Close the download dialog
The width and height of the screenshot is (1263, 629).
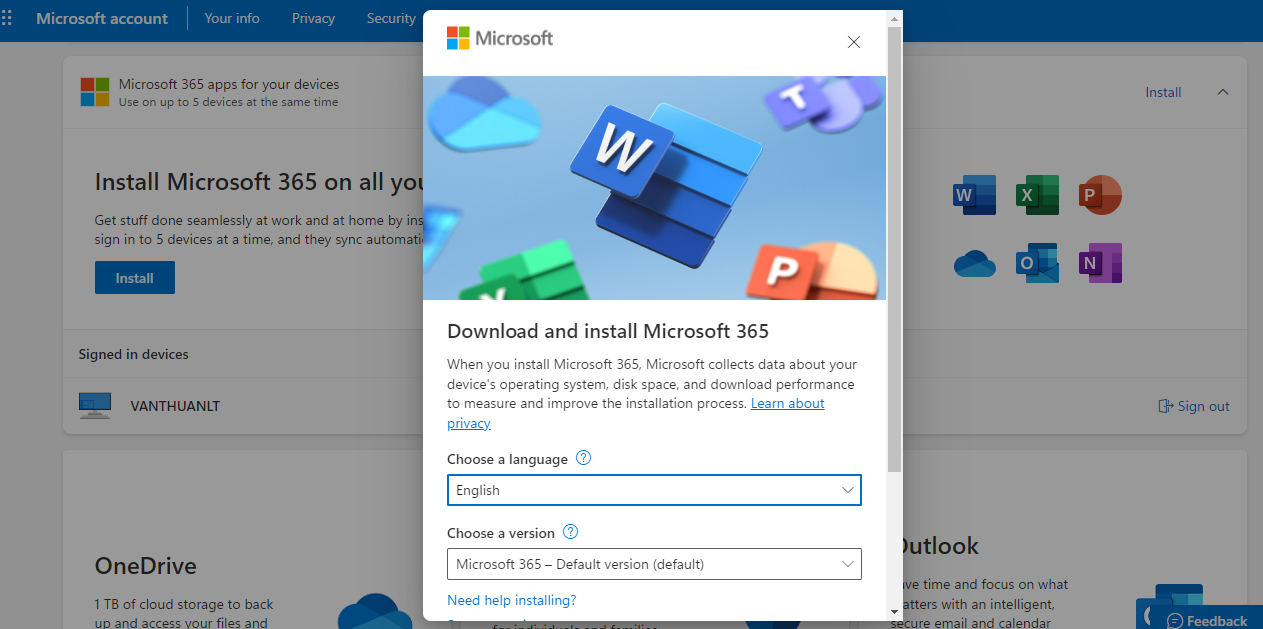click(x=853, y=42)
